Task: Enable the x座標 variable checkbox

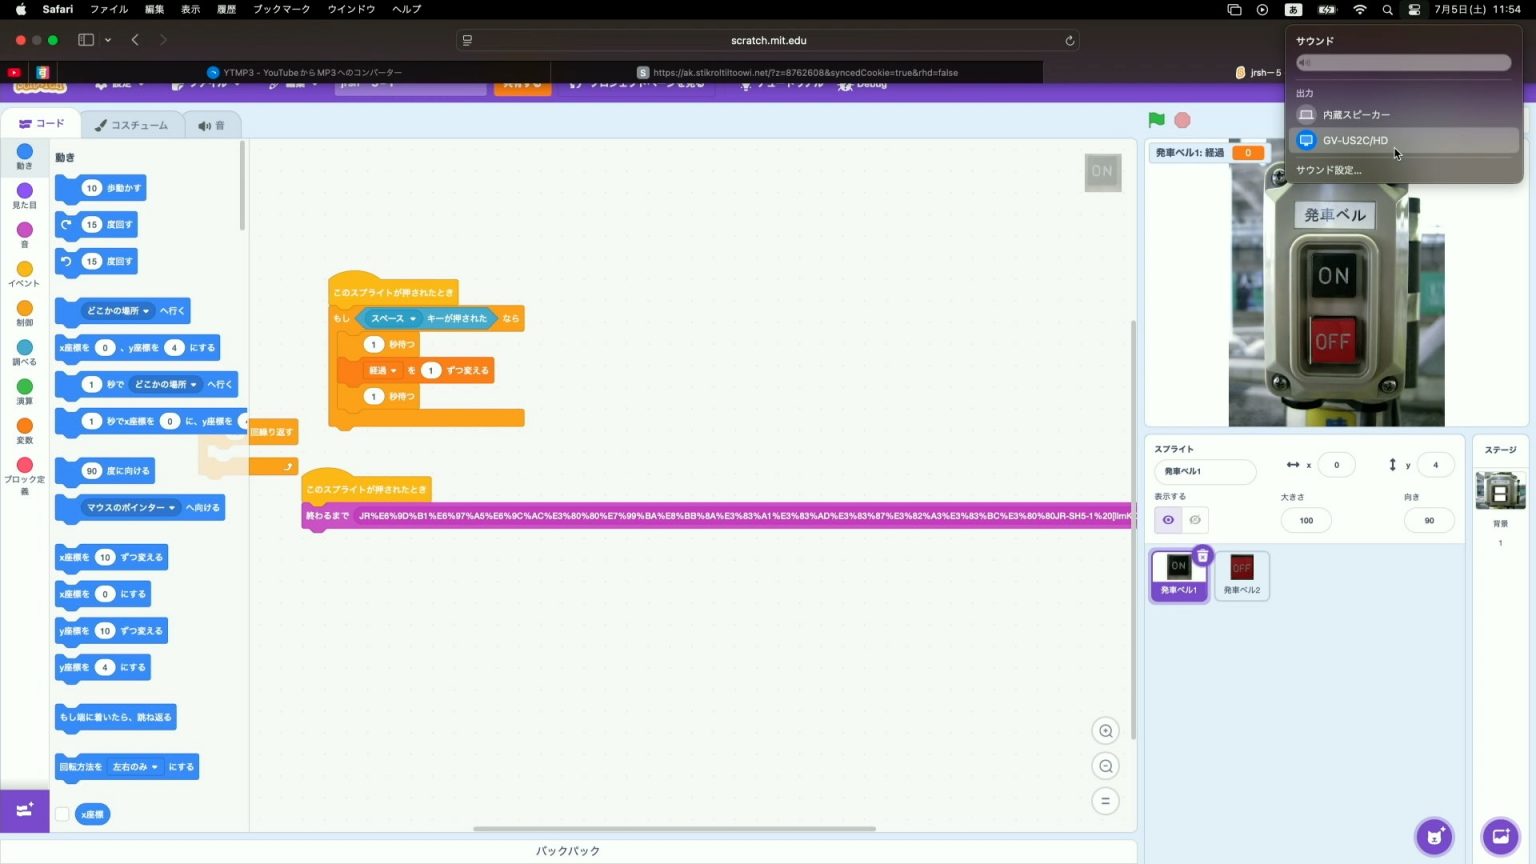Action: (x=62, y=814)
